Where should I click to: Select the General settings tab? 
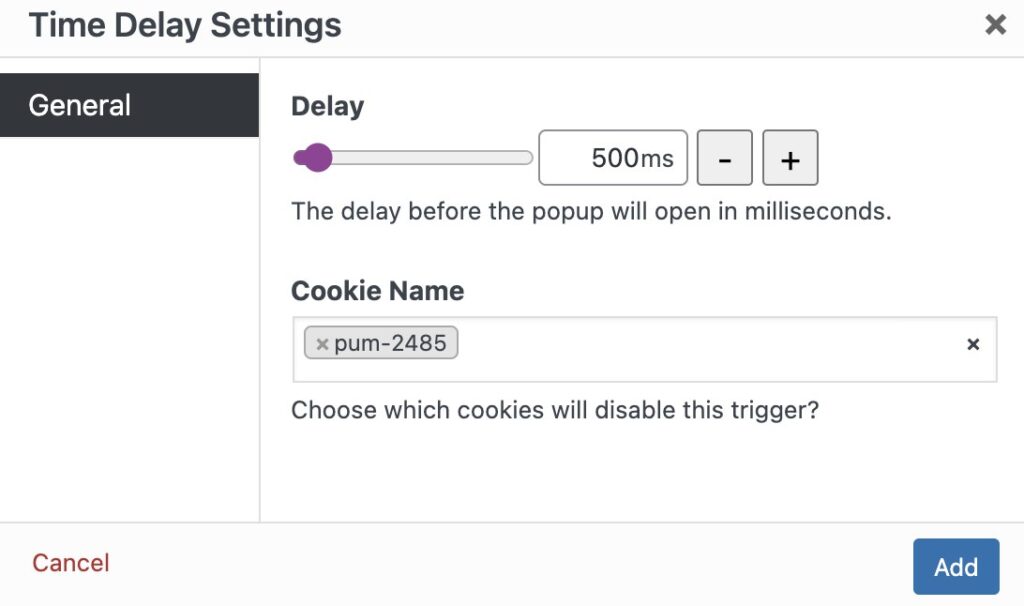click(129, 105)
